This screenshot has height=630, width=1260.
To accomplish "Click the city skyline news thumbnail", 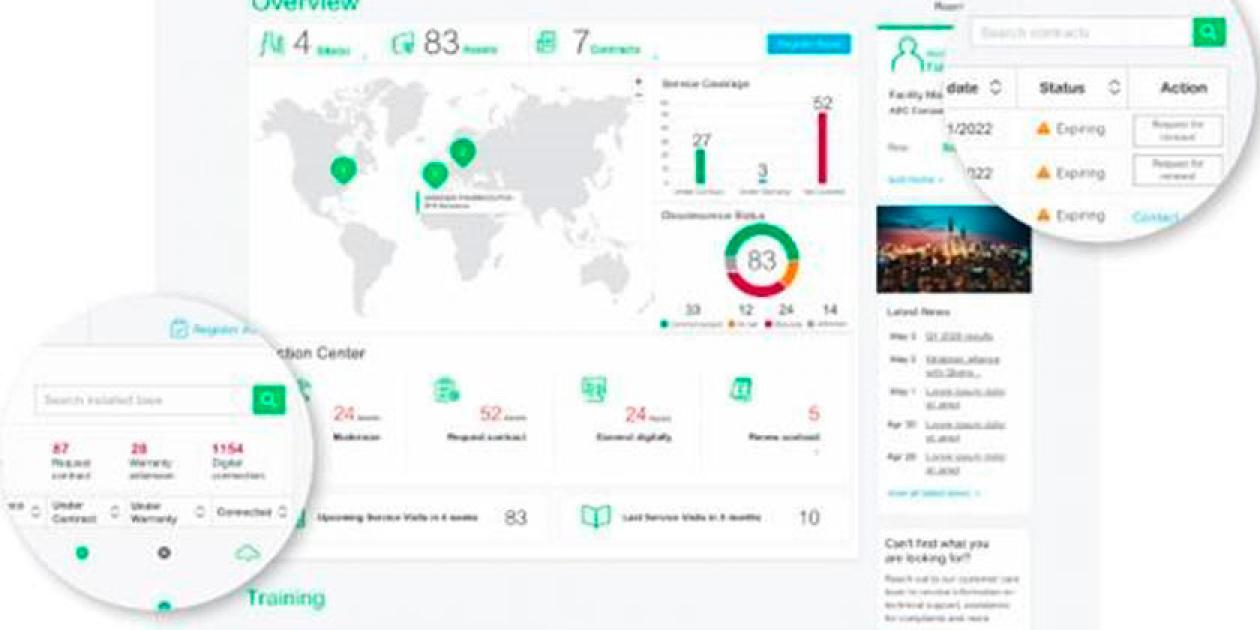I will 953,249.
